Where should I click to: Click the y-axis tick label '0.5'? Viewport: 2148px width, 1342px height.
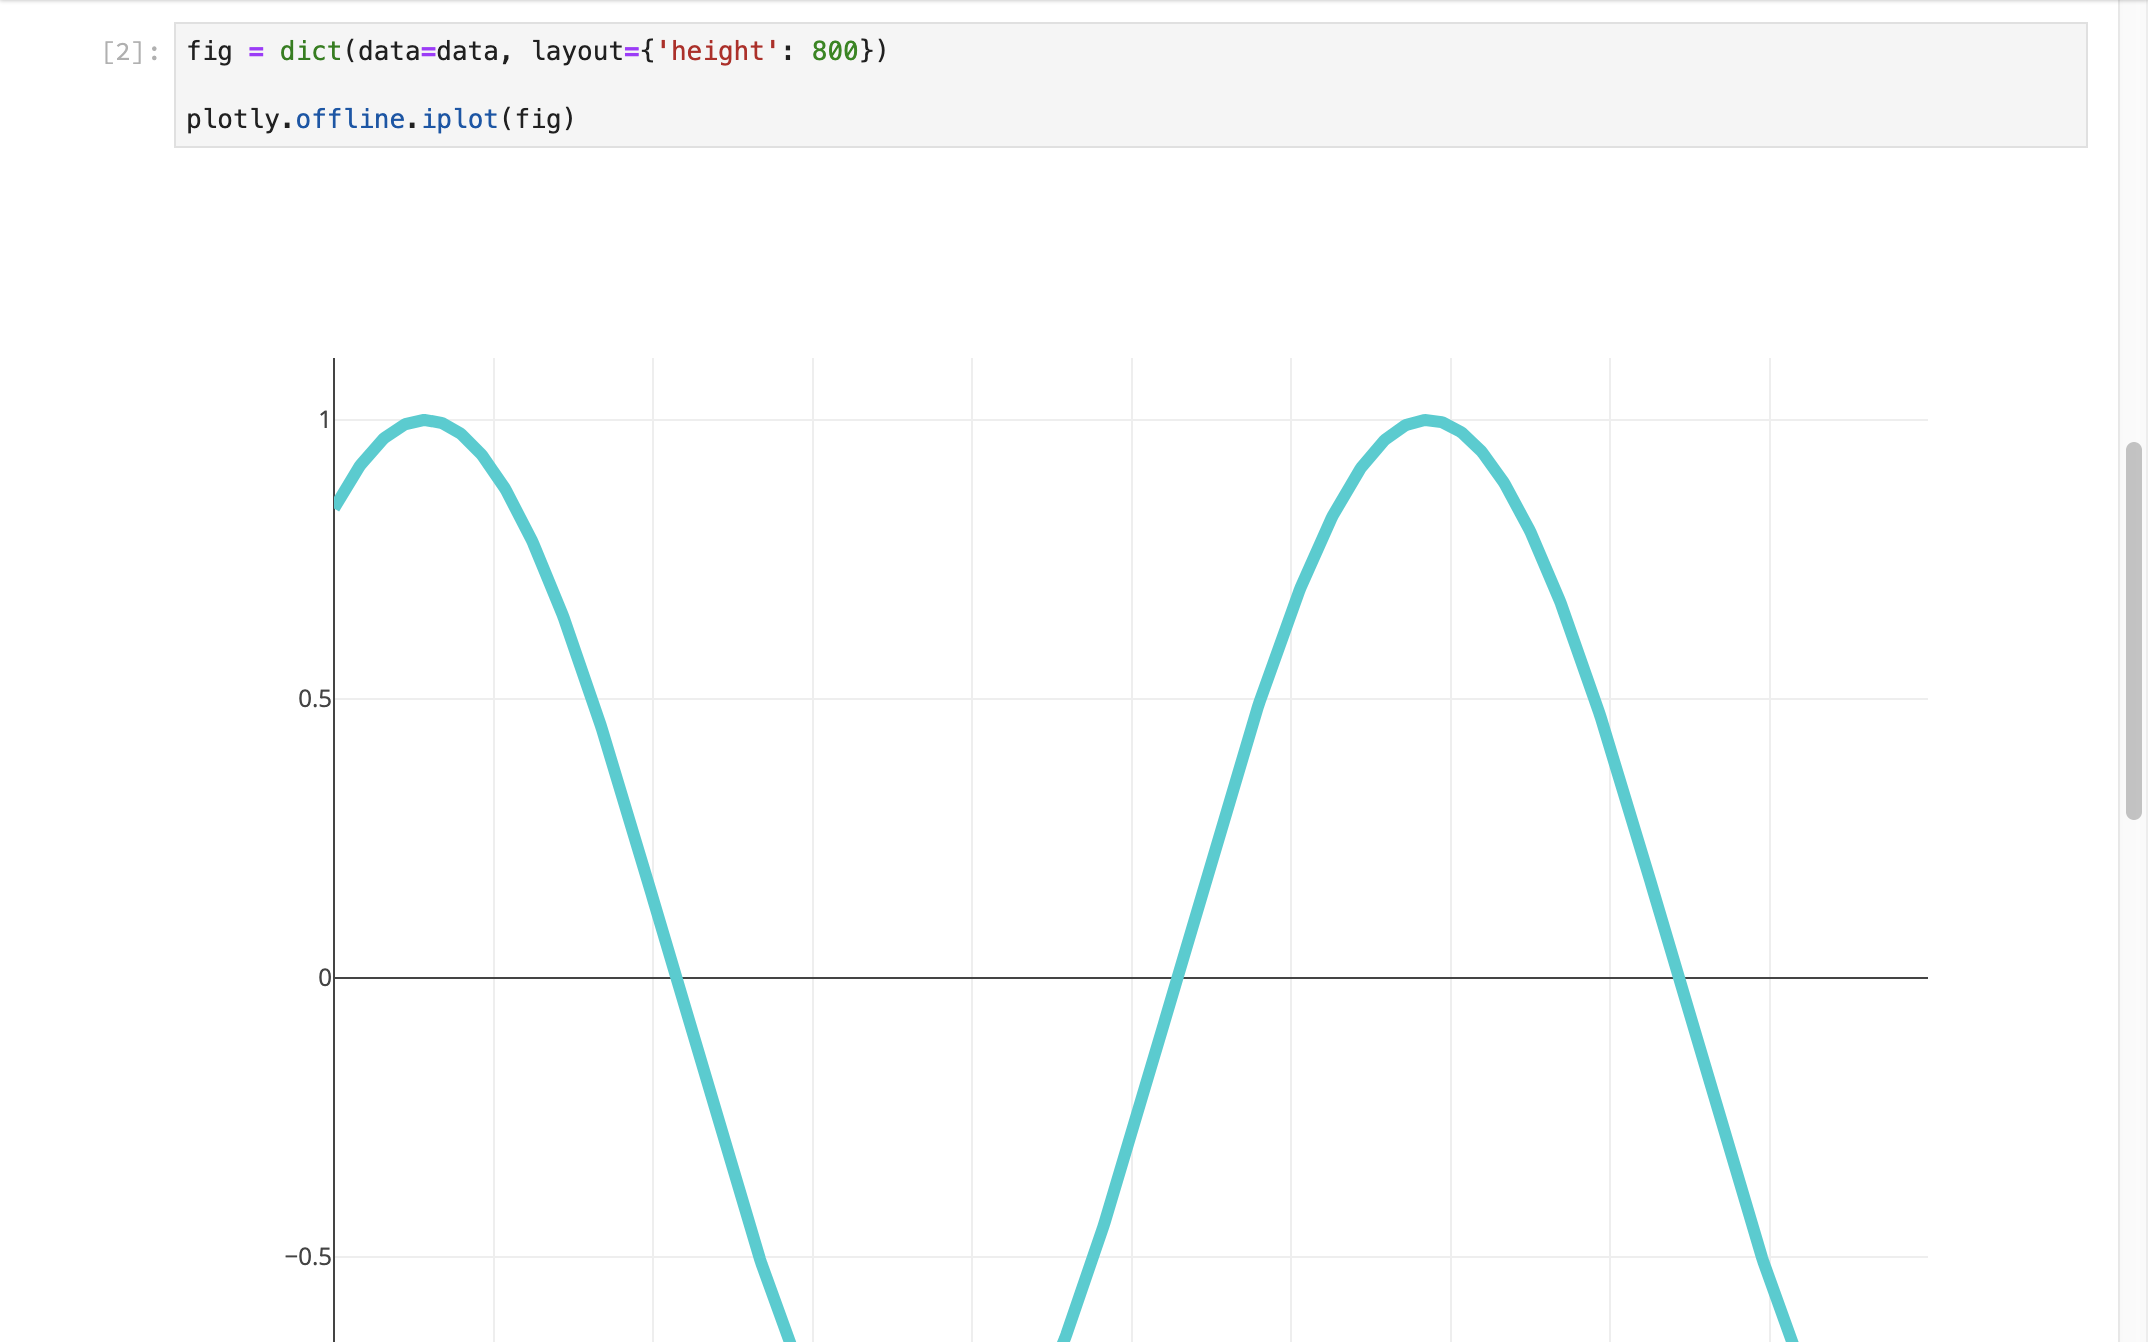[313, 699]
